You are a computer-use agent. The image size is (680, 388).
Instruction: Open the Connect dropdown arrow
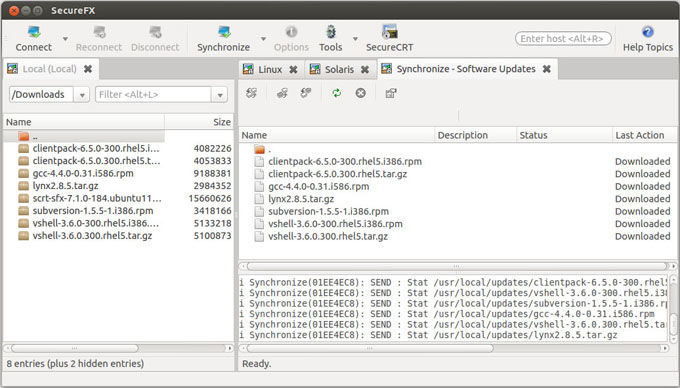(x=65, y=39)
